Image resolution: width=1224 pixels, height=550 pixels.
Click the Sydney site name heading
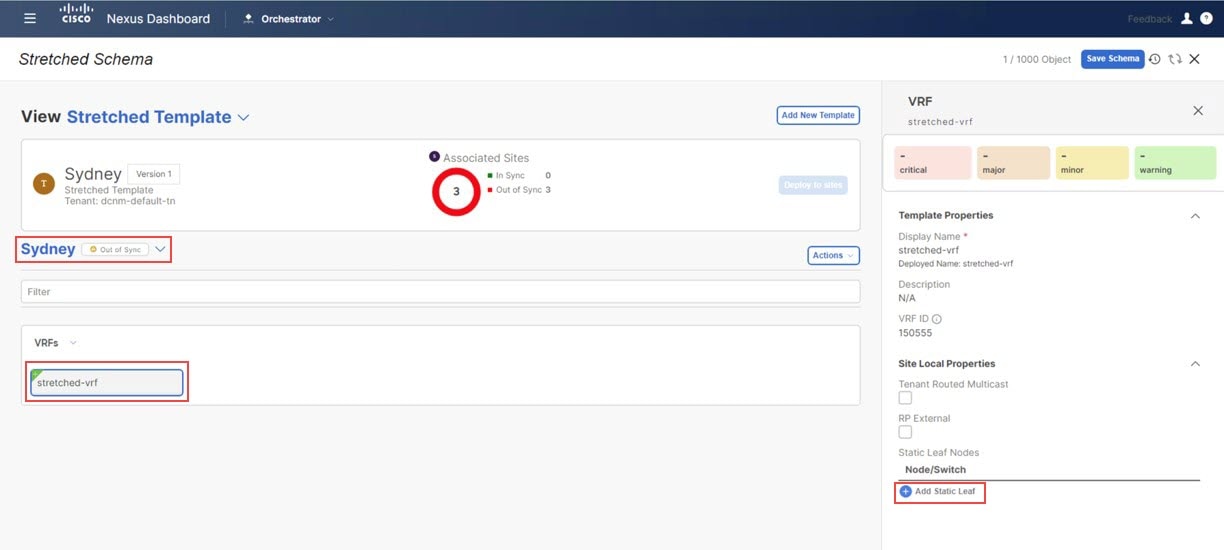click(x=48, y=249)
